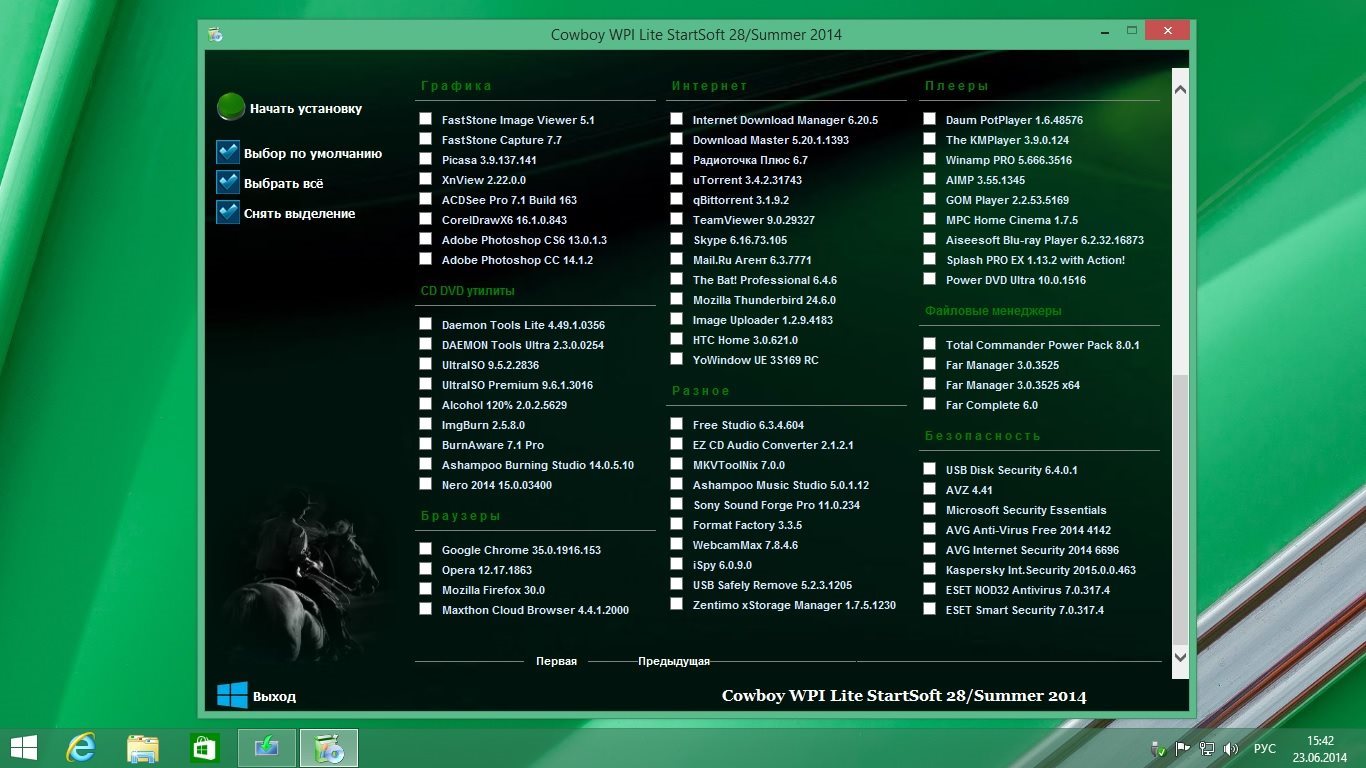This screenshot has height=768, width=1366.
Task: Click AVG Anti-Virus Free 2014 4142 text
Action: 1028,530
